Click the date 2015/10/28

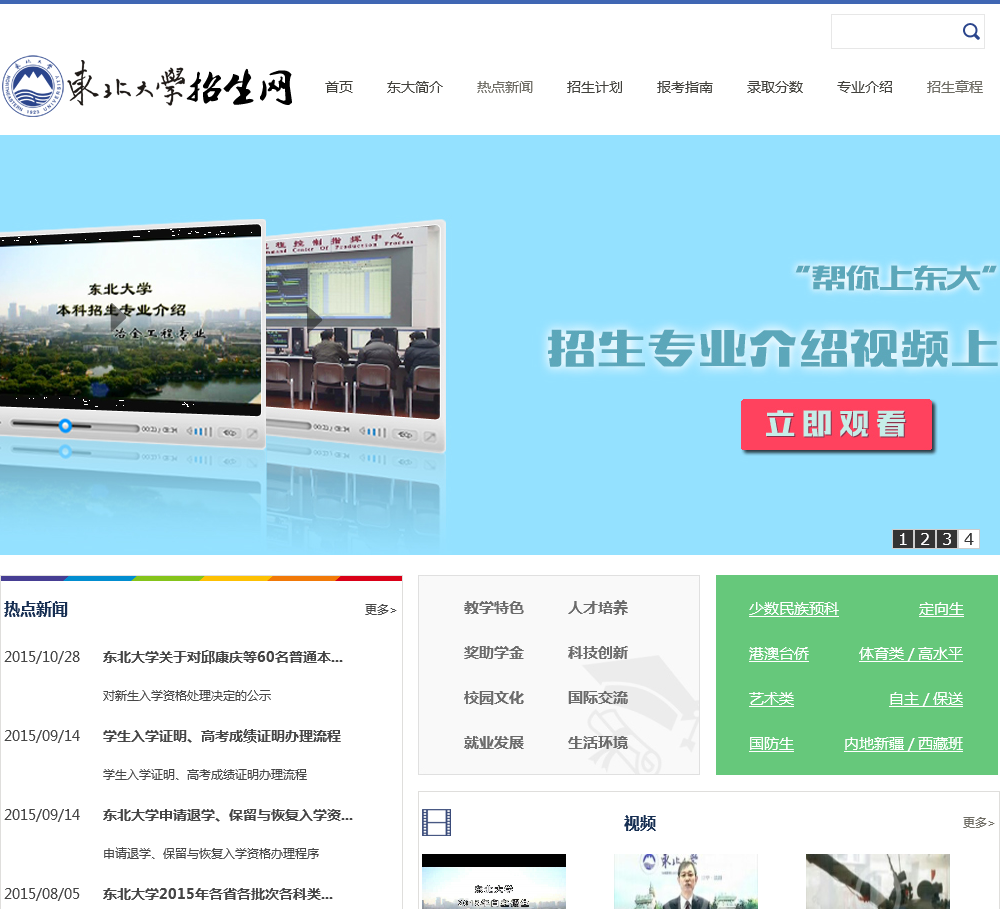(42, 657)
